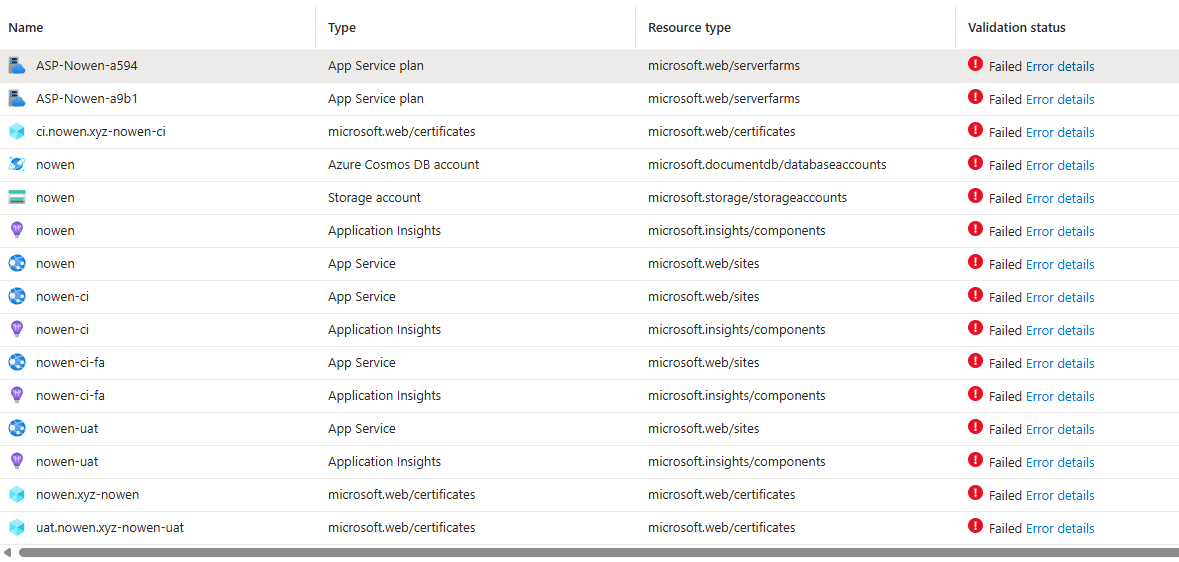Click the nowen Application Insights lightbulb icon

click(x=17, y=230)
